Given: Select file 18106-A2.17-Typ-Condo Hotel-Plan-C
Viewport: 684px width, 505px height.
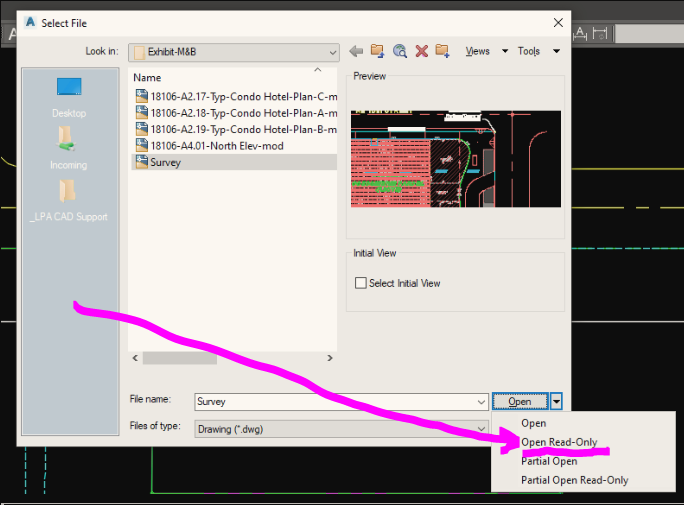Looking at the screenshot, I should pyautogui.click(x=236, y=96).
